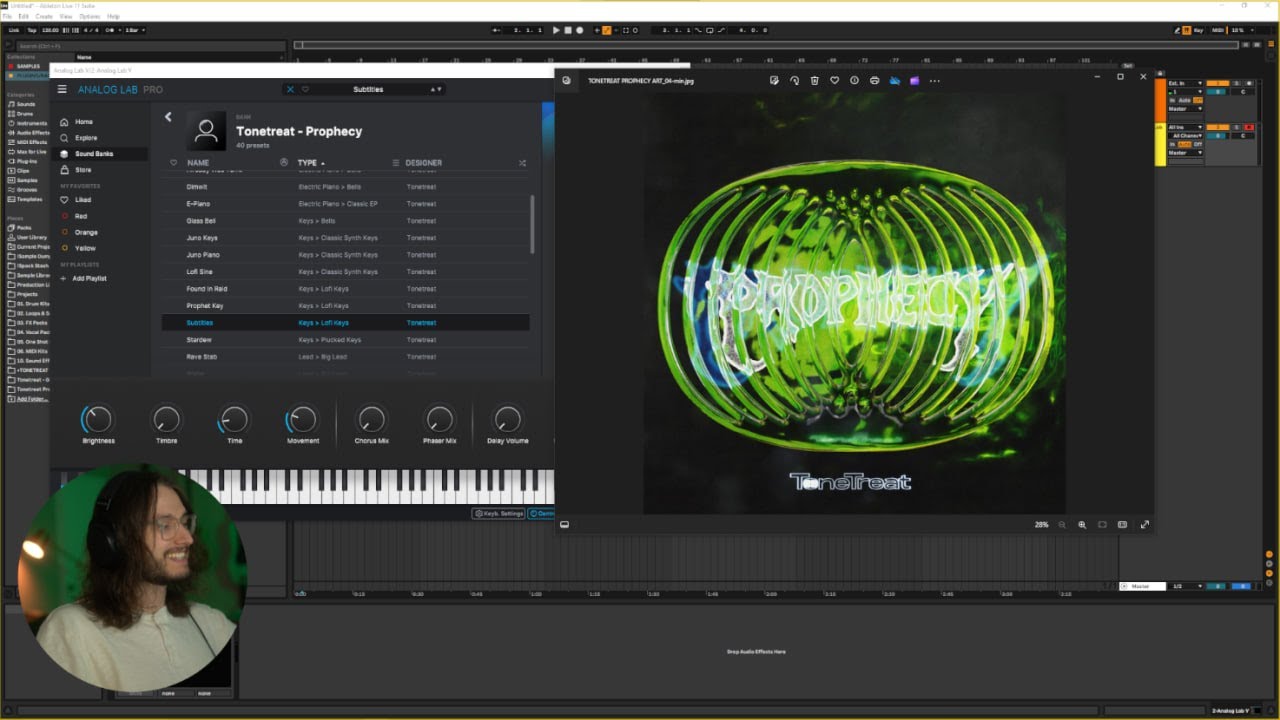This screenshot has width=1280, height=720.
Task: Open the purple Clipchamp icon in the photo viewer
Action: click(x=914, y=80)
